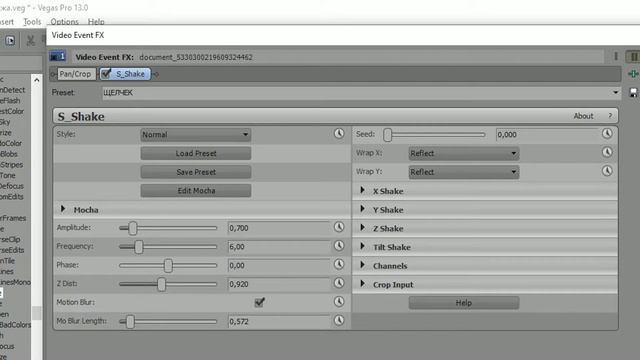Click the Phase slider handle
The height and width of the screenshot is (360, 640).
coord(168,266)
